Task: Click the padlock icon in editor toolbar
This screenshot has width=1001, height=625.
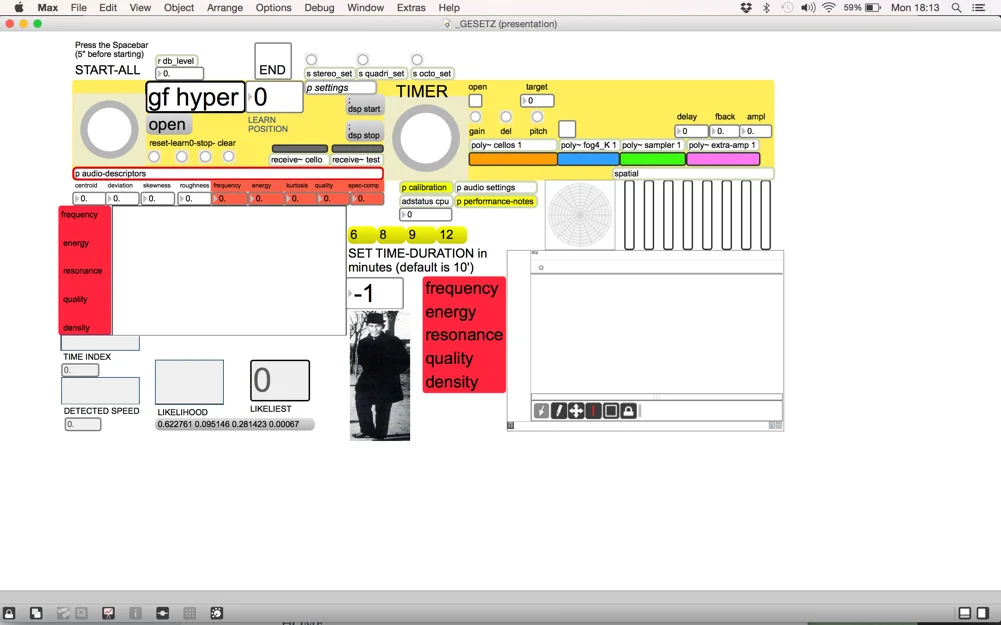Action: (x=628, y=411)
